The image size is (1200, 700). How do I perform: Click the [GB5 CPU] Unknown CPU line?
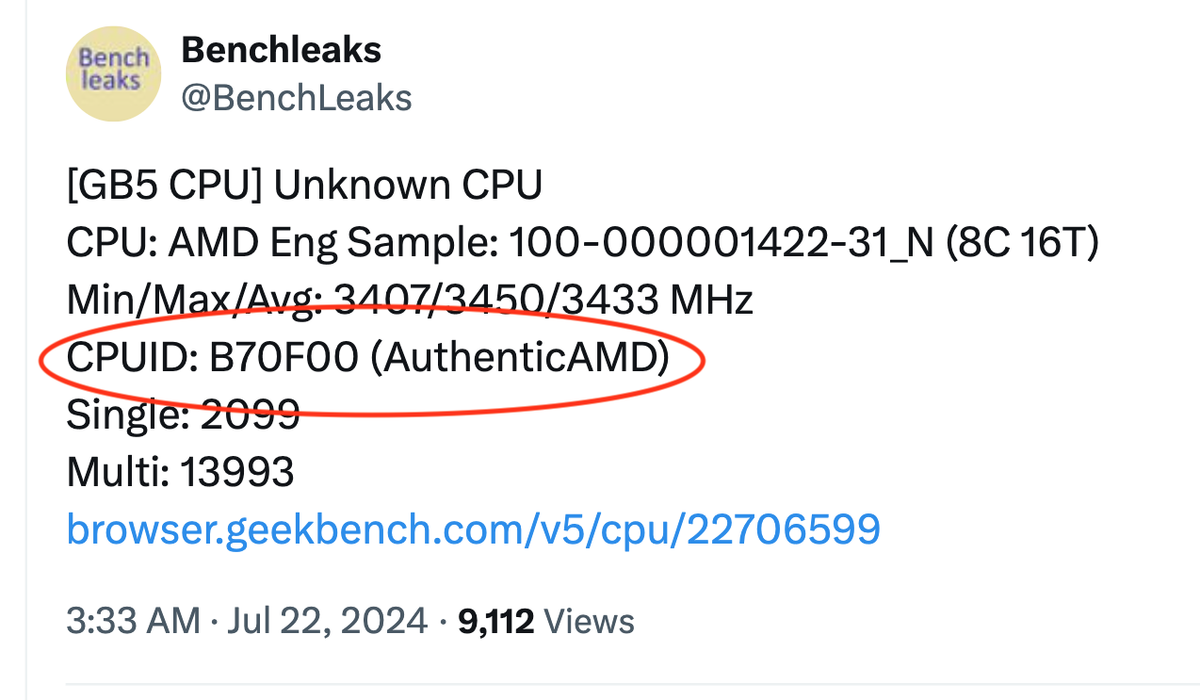coord(304,185)
